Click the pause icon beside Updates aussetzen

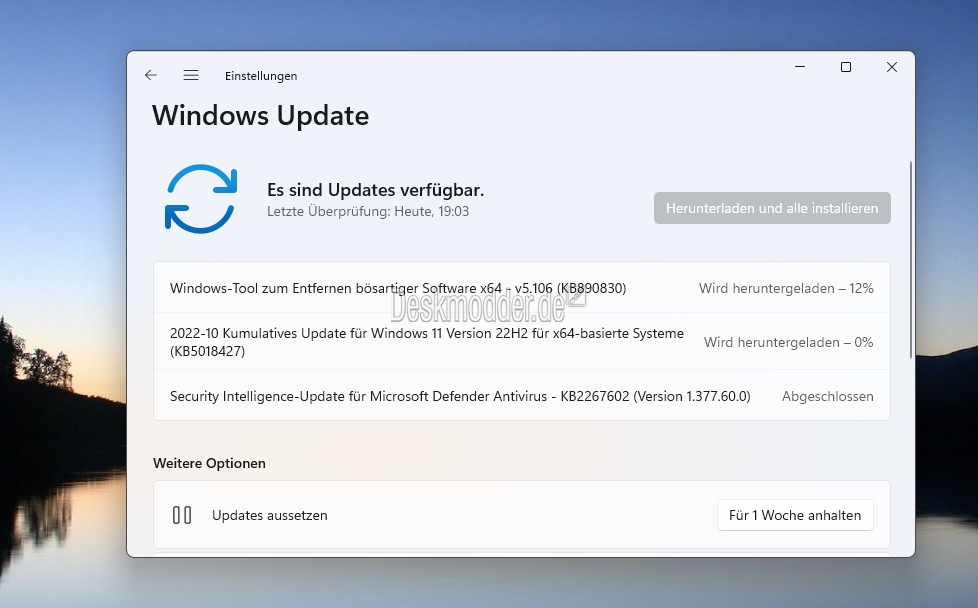182,515
